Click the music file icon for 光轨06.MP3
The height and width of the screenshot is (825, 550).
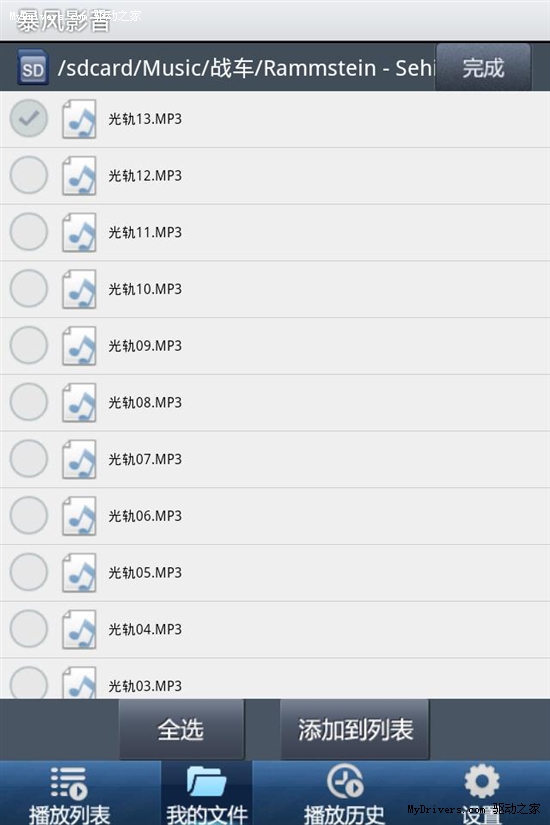[79, 516]
